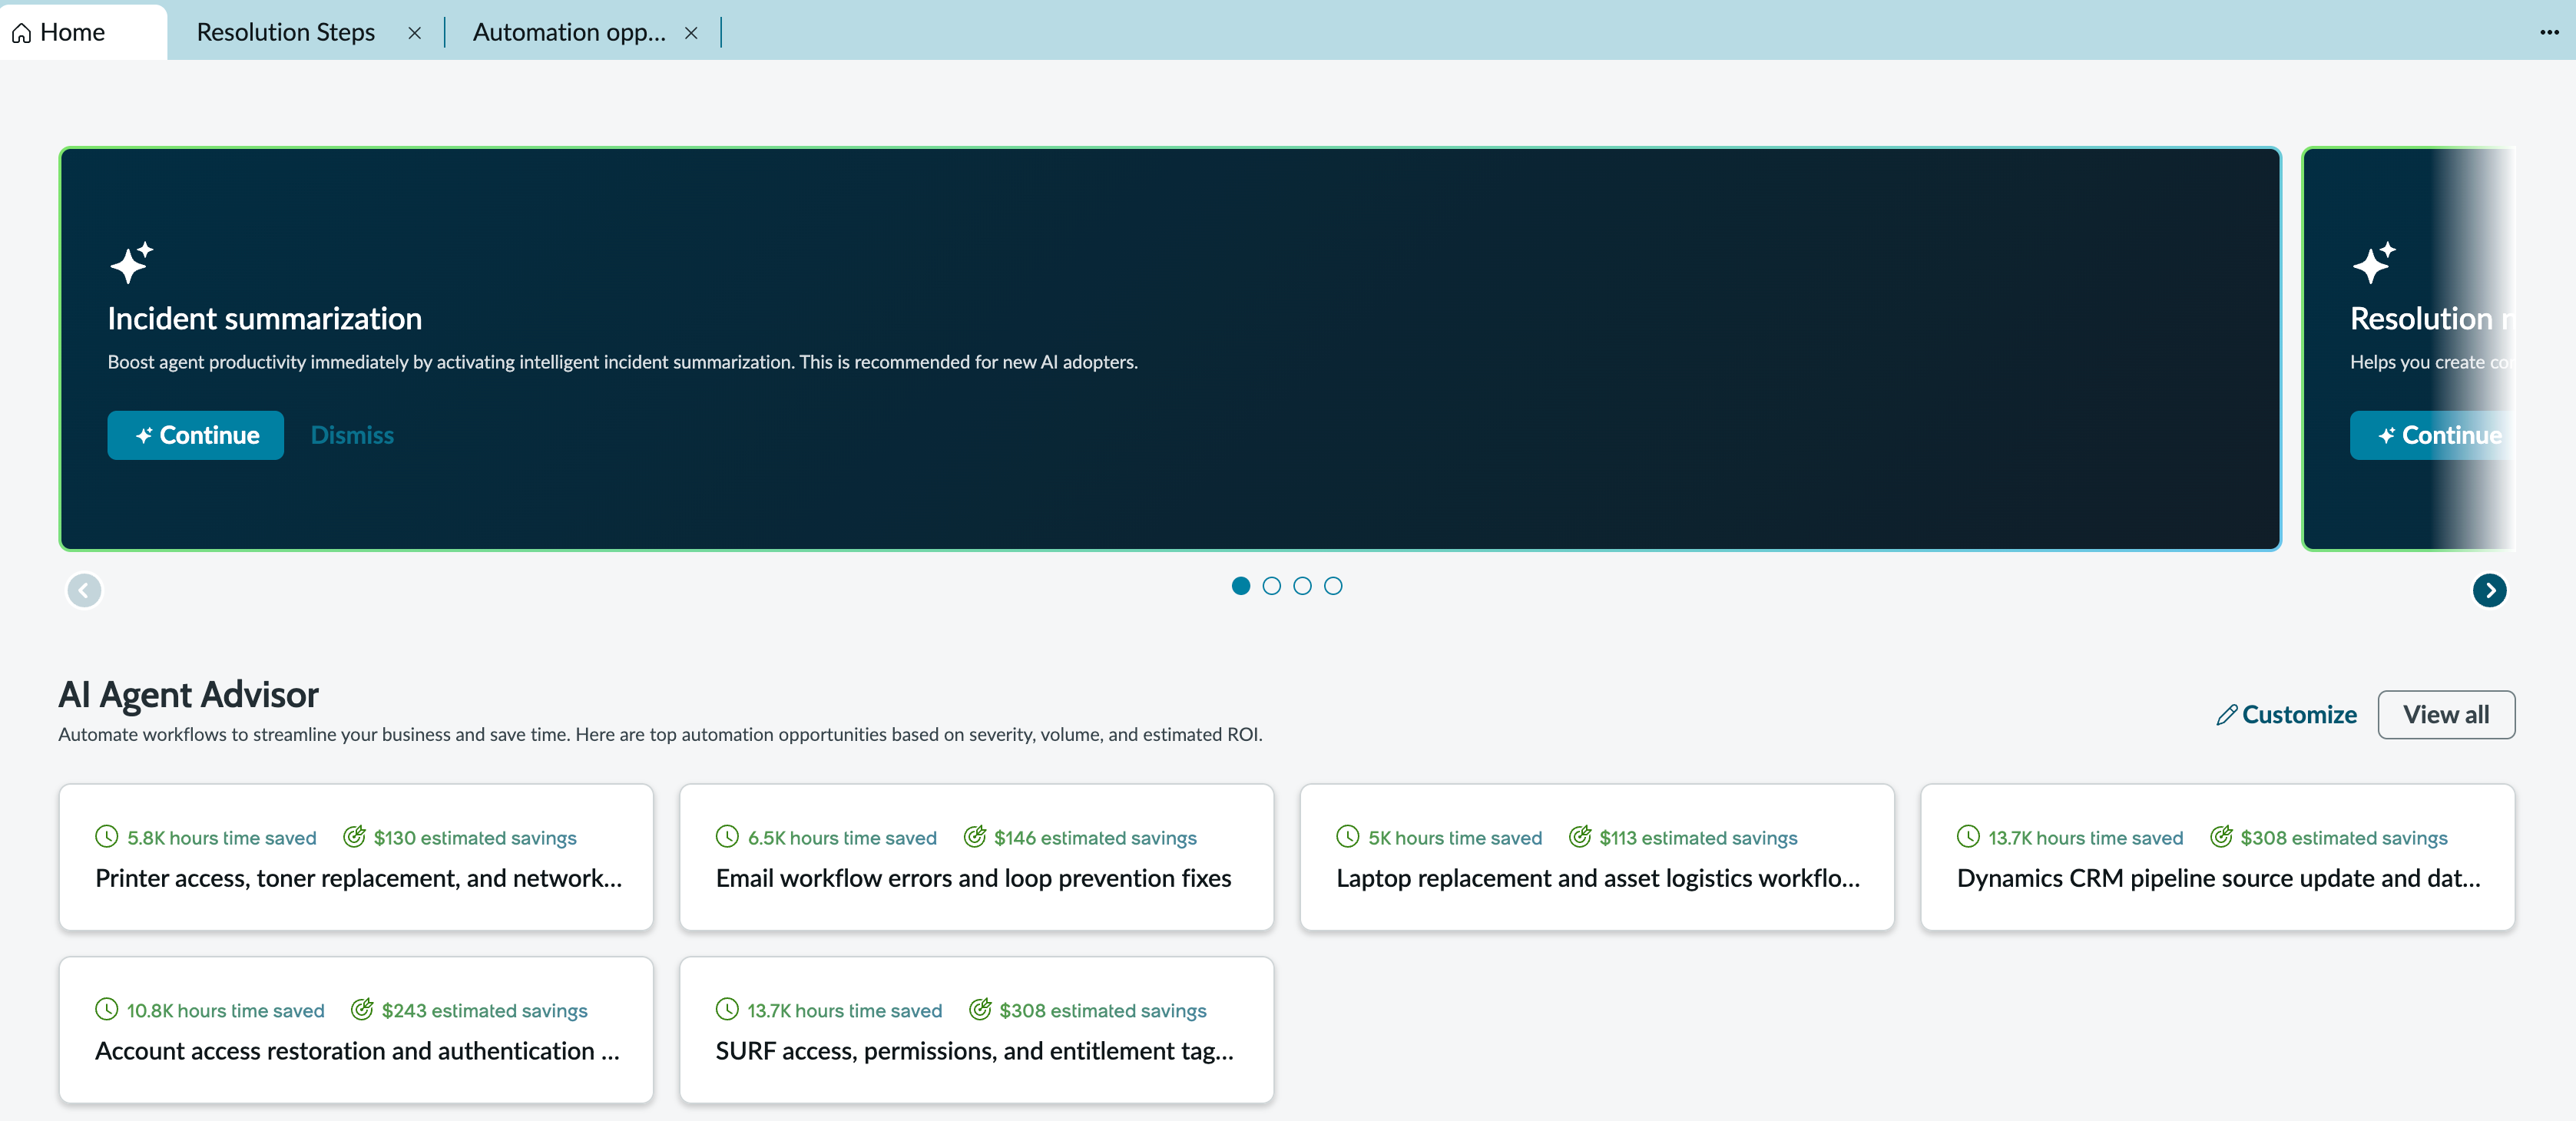Image resolution: width=2576 pixels, height=1121 pixels.
Task: Open the Account access restoration card
Action: click(356, 1030)
